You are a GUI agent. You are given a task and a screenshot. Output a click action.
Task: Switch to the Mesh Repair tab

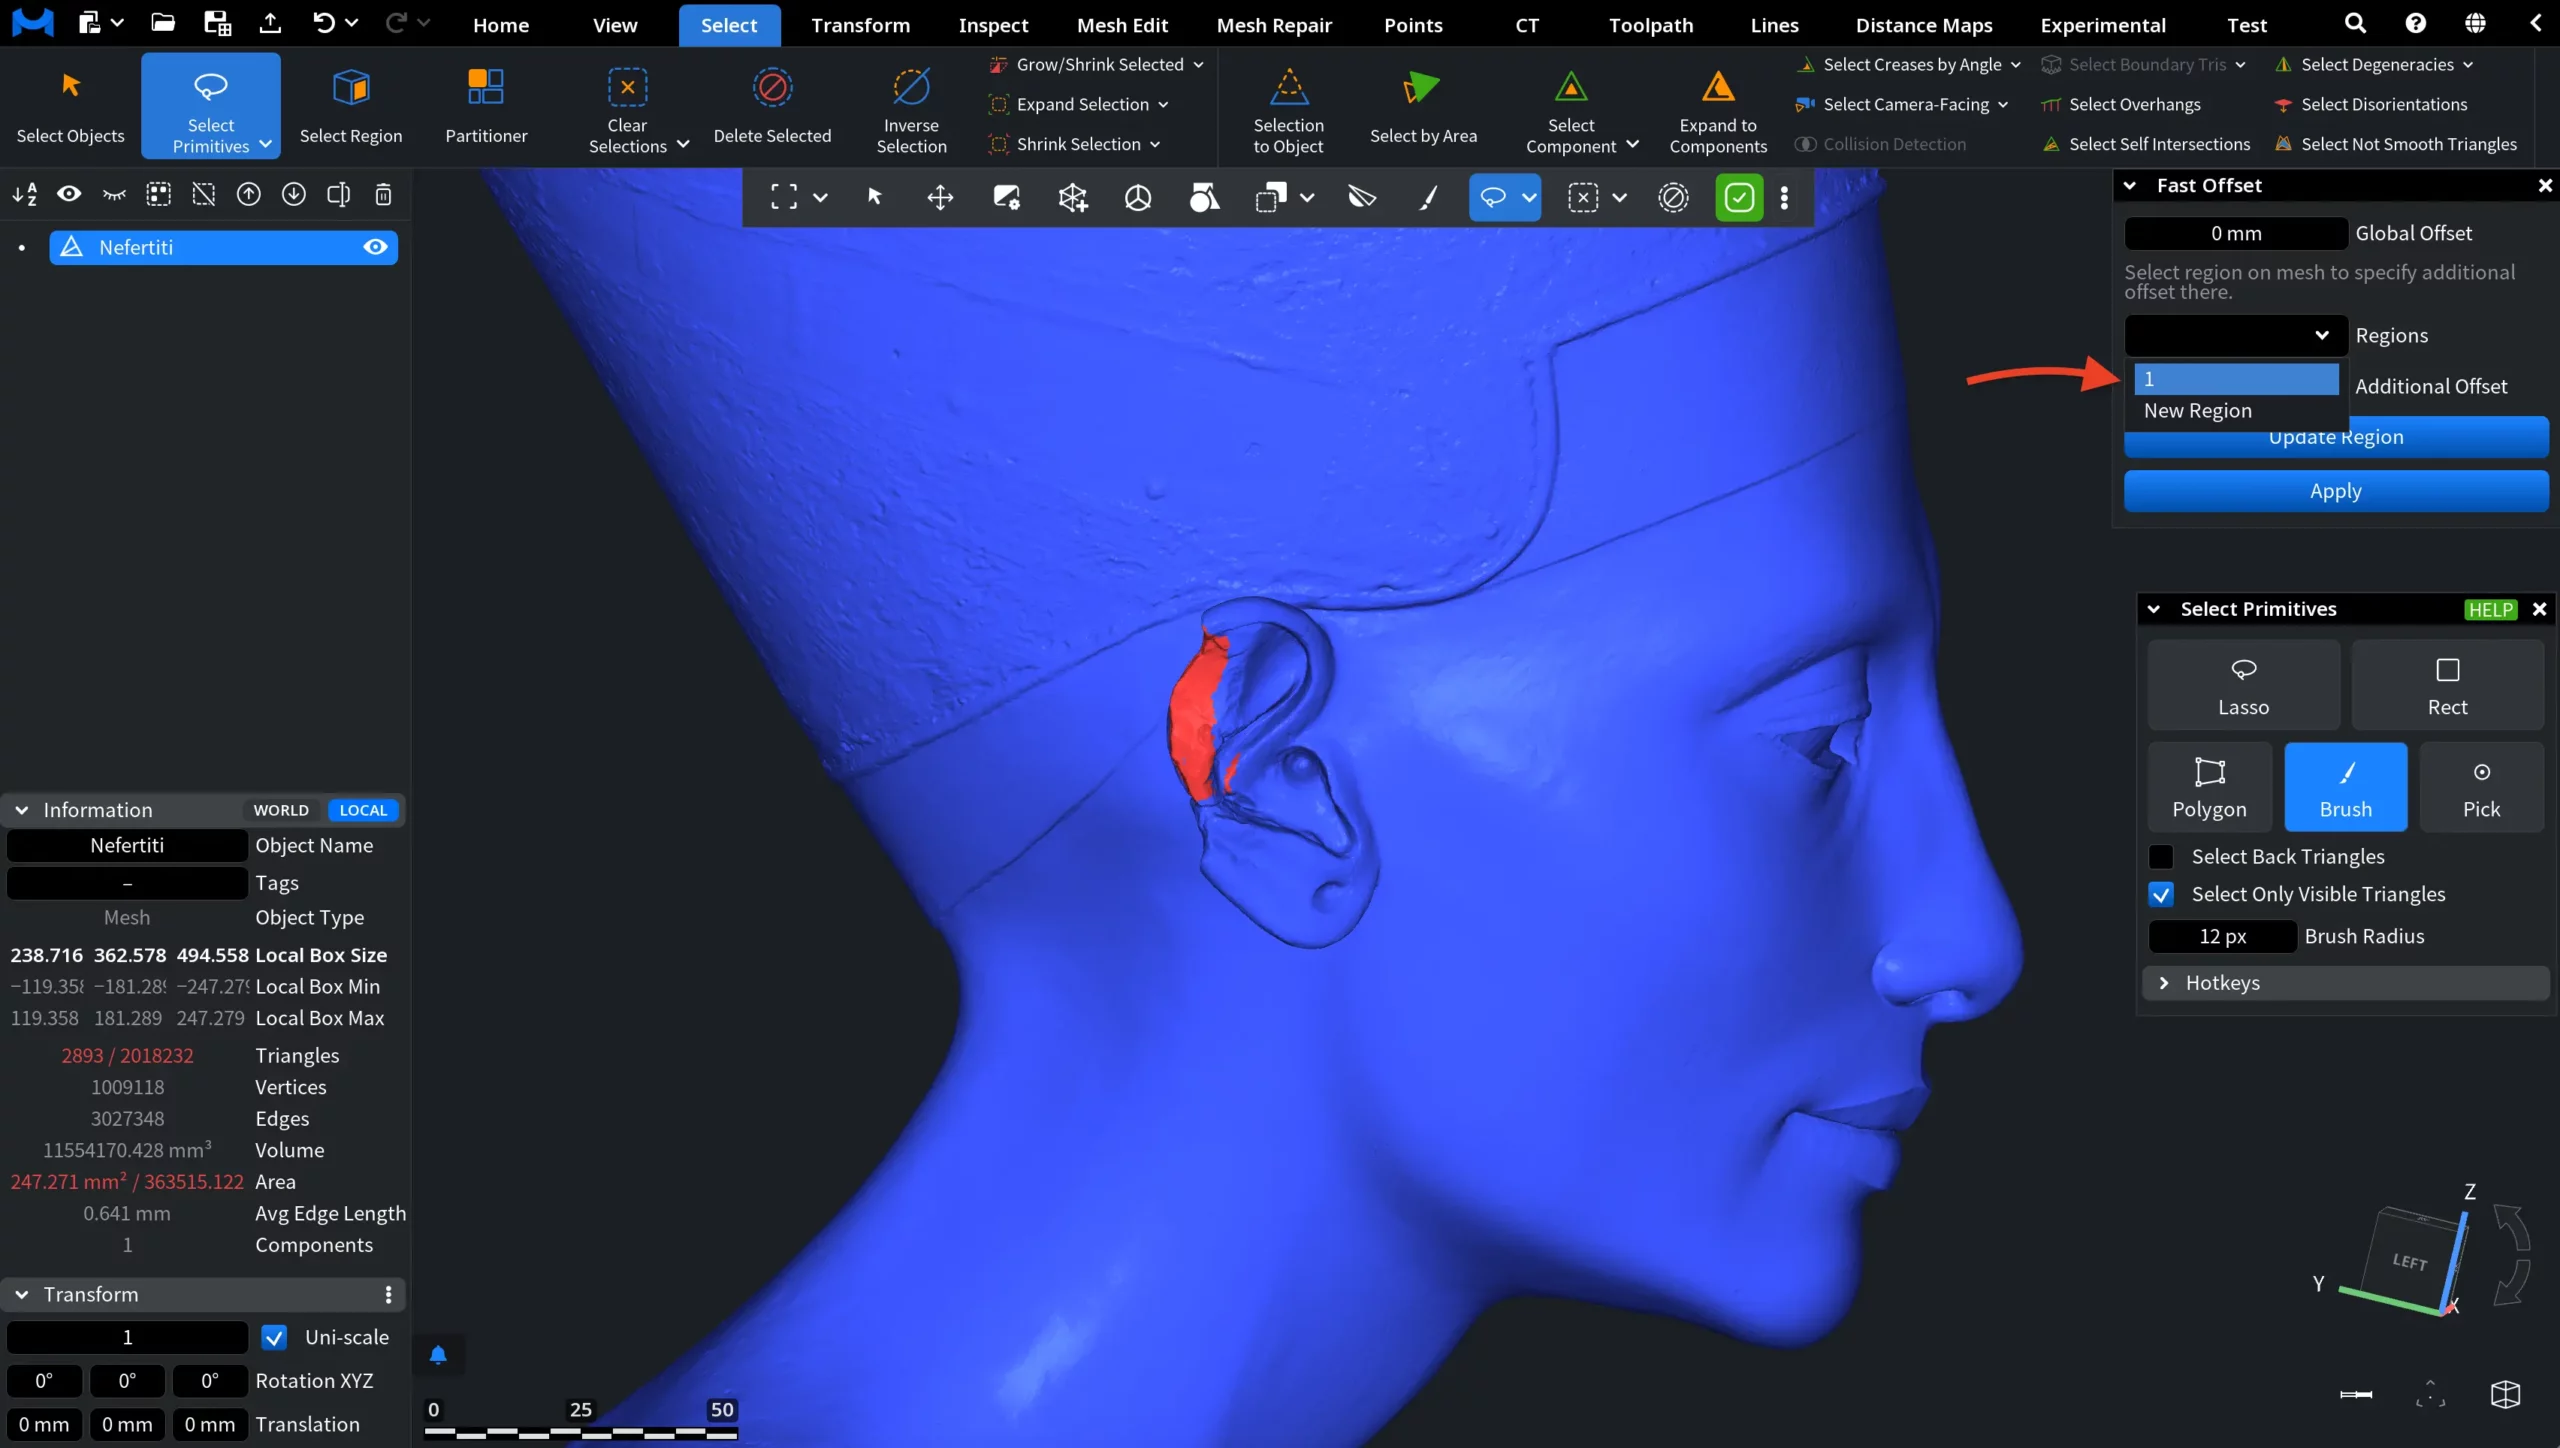click(x=1274, y=25)
